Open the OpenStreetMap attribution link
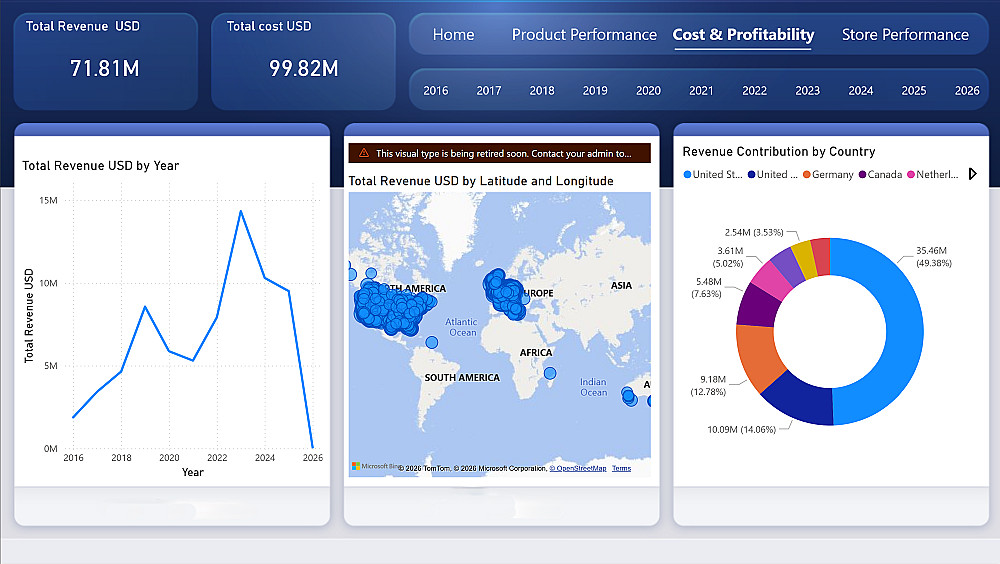The width and height of the screenshot is (1000, 564). click(580, 468)
